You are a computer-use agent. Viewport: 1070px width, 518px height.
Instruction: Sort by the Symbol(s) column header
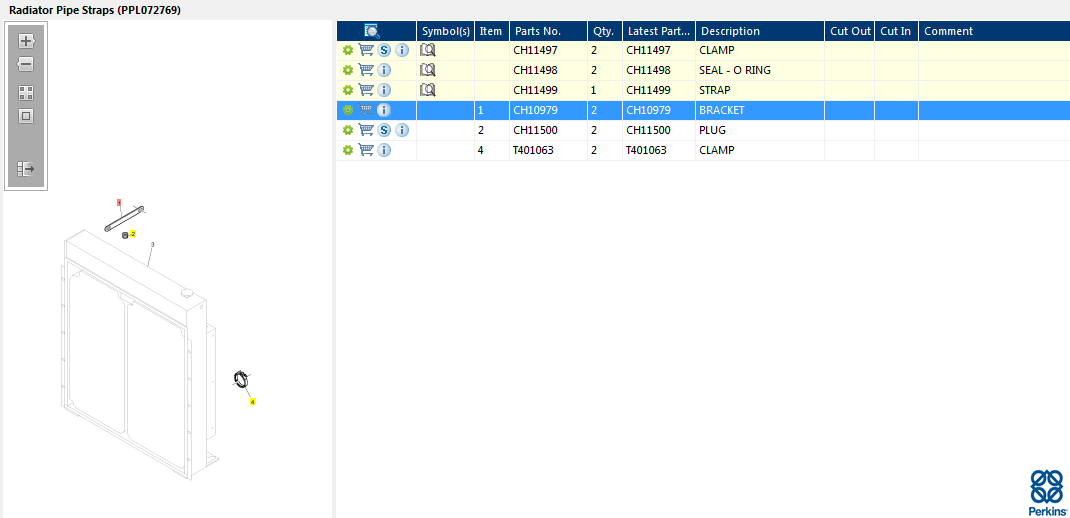click(446, 31)
